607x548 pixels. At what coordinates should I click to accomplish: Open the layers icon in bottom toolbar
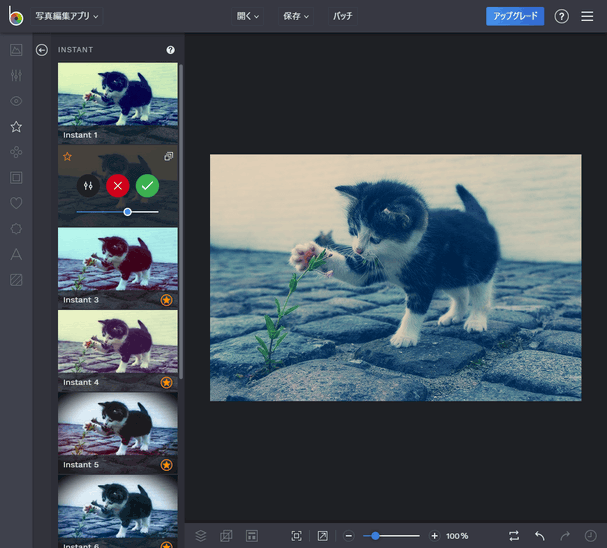pos(201,536)
